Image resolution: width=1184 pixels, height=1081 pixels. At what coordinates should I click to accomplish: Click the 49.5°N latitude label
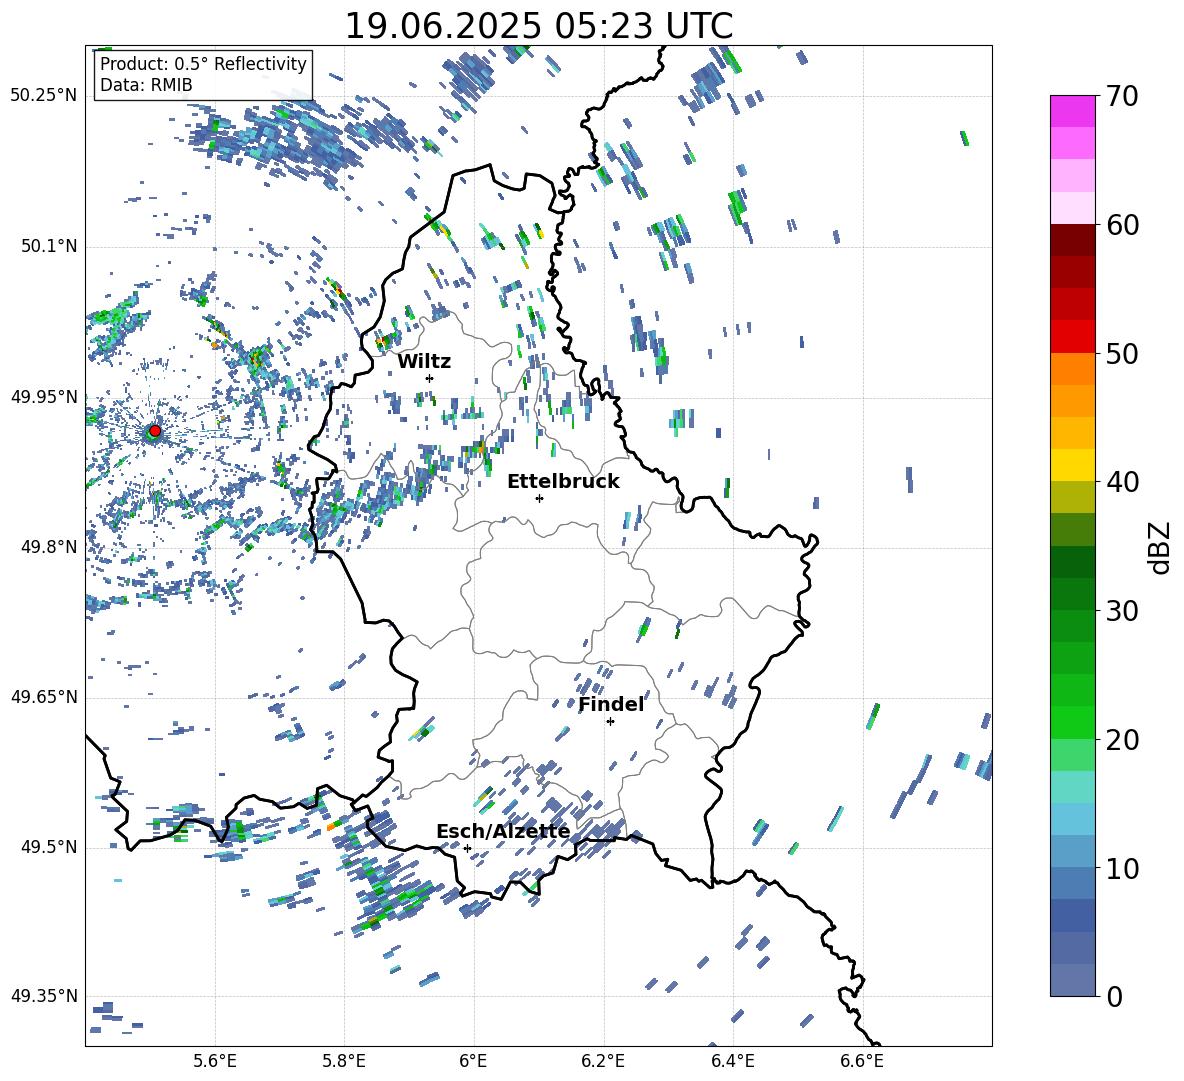point(48,847)
